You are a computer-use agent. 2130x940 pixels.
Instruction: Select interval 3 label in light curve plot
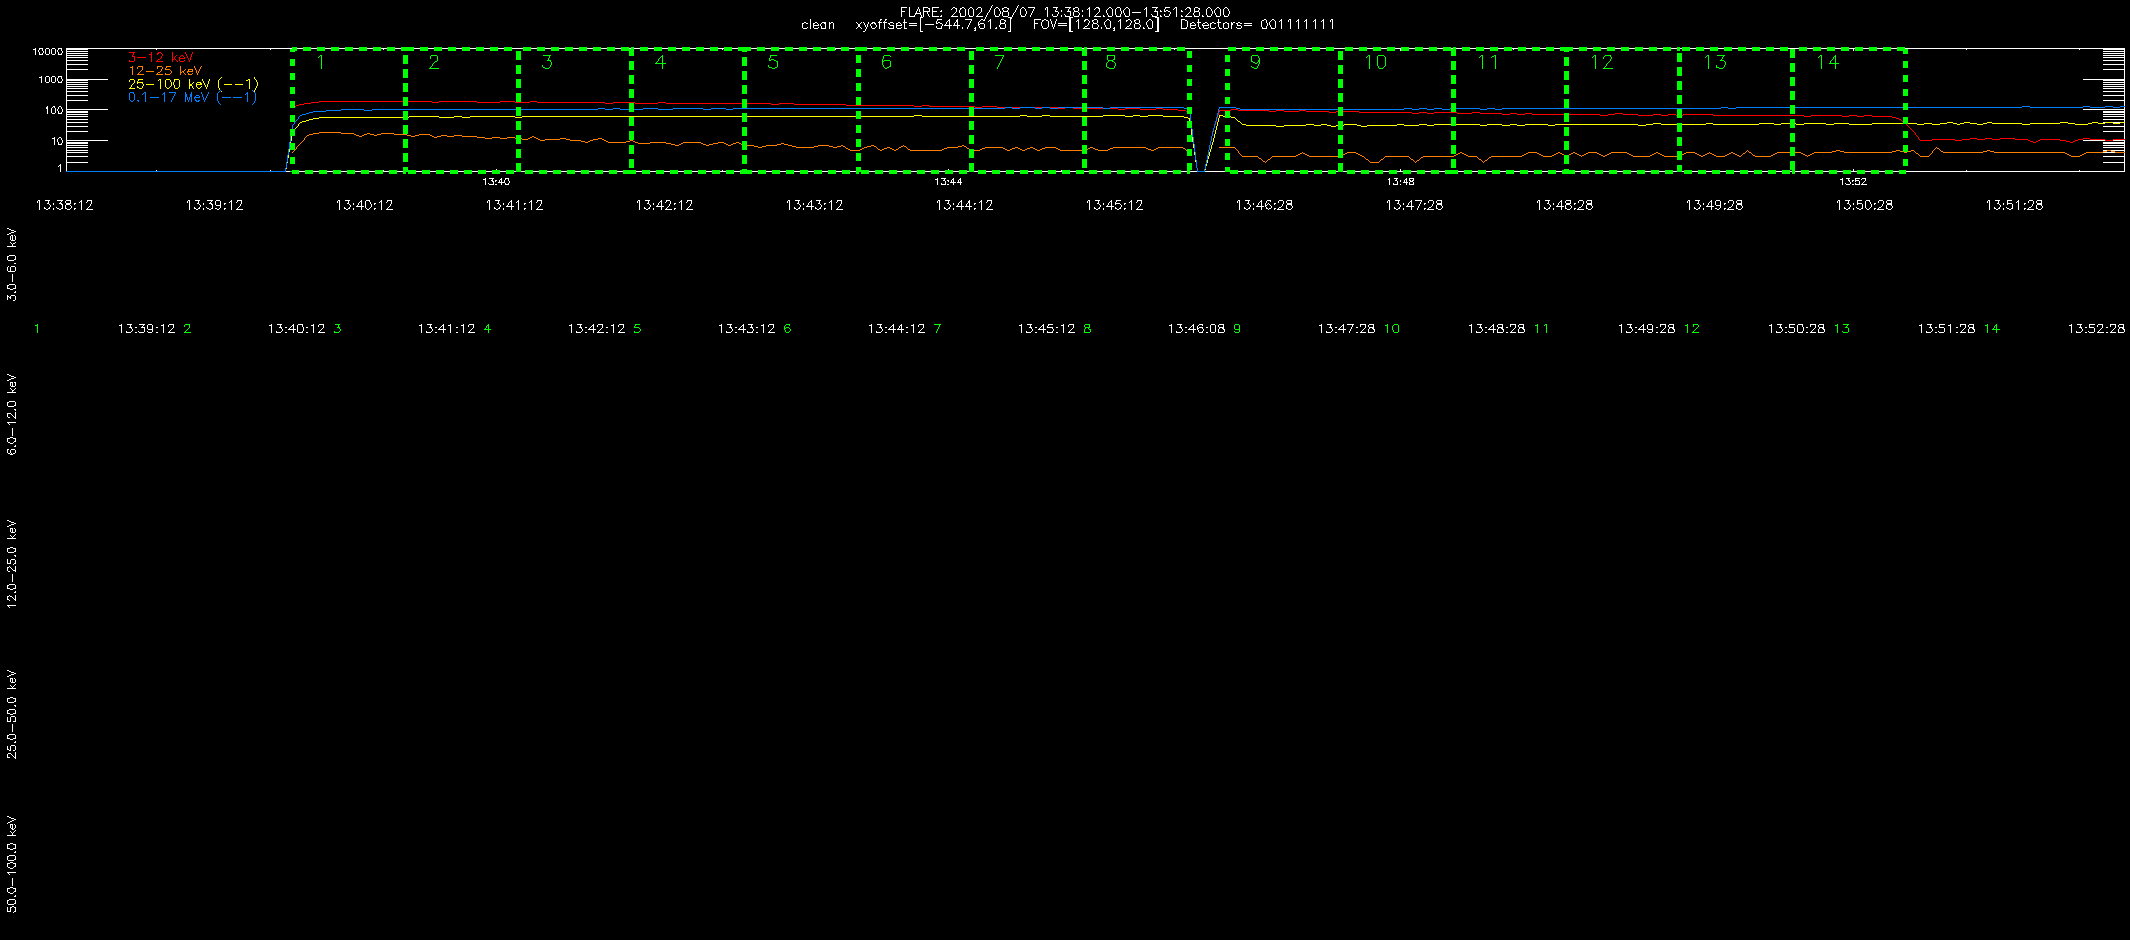tap(546, 62)
